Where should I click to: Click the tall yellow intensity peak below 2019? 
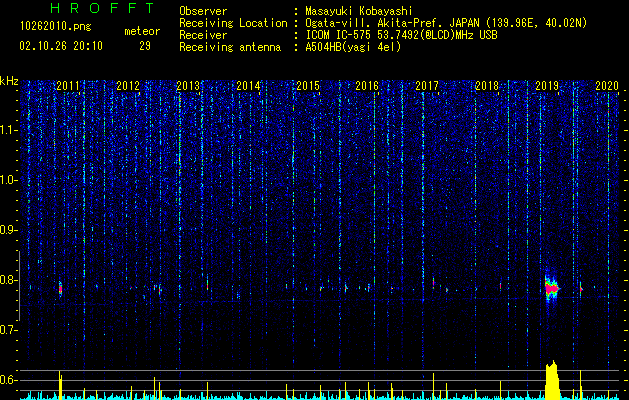point(552,380)
